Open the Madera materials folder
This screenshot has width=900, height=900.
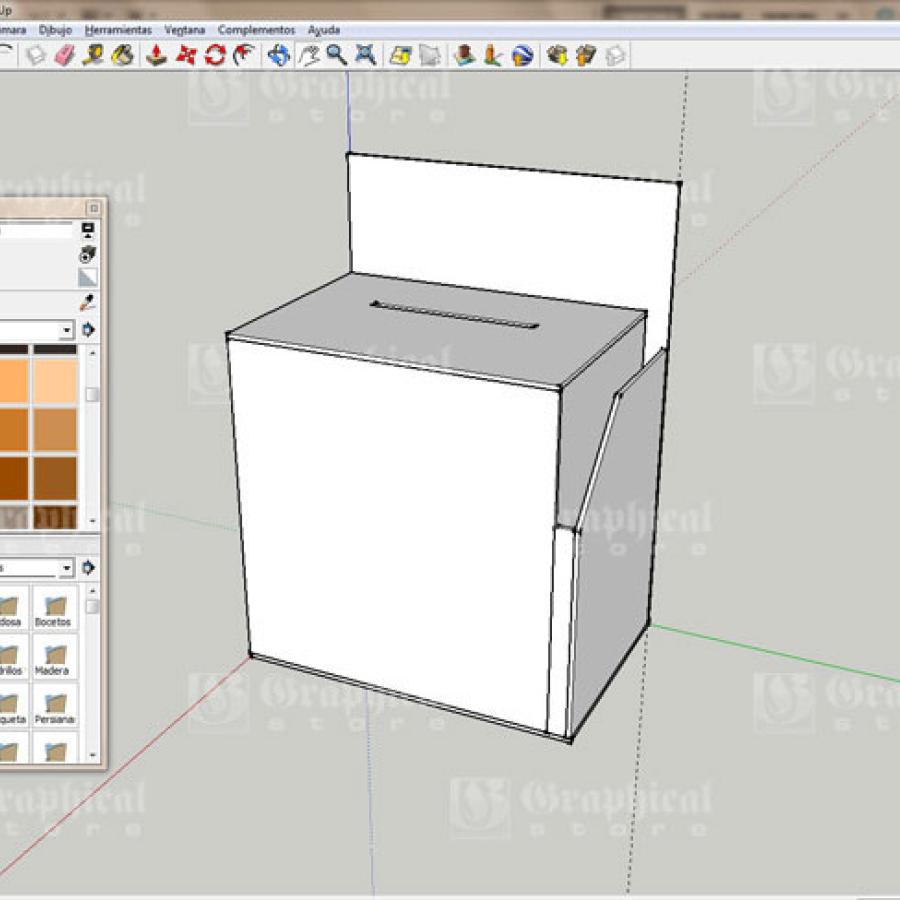(x=54, y=657)
